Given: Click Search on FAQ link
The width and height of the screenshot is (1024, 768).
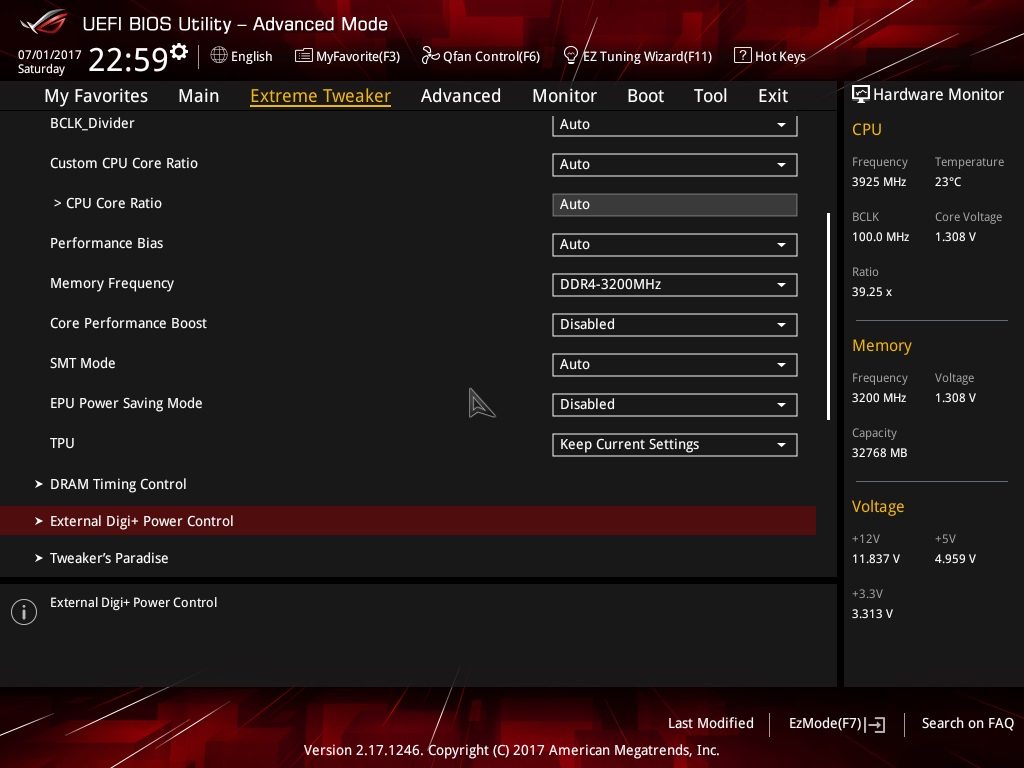Looking at the screenshot, I should tap(968, 723).
